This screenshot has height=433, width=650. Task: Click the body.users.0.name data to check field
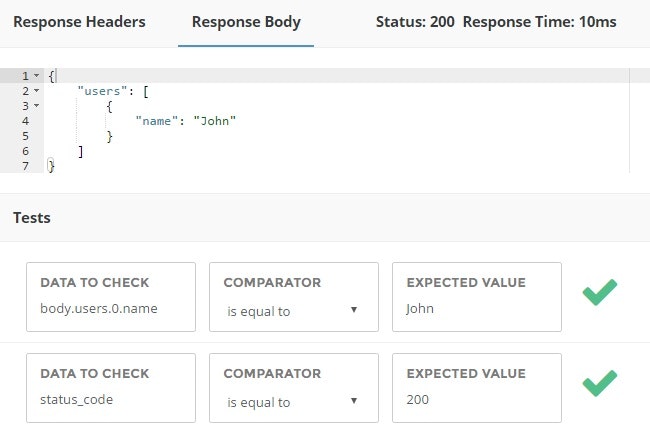110,309
